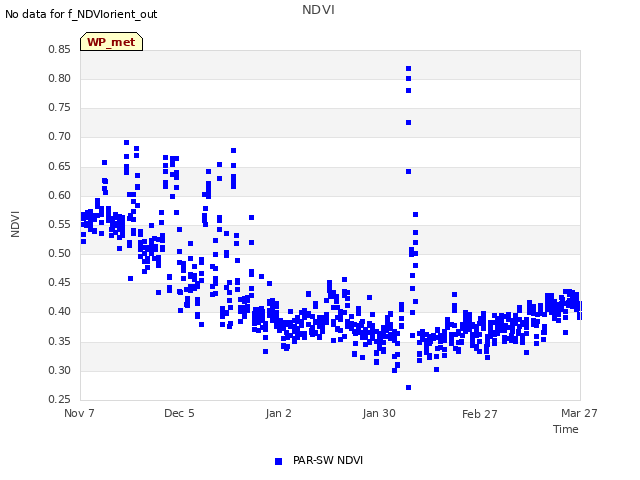The height and width of the screenshot is (480, 640).
Task: Click the highest outlier data point near 0.82
Action: pyautogui.click(x=409, y=69)
